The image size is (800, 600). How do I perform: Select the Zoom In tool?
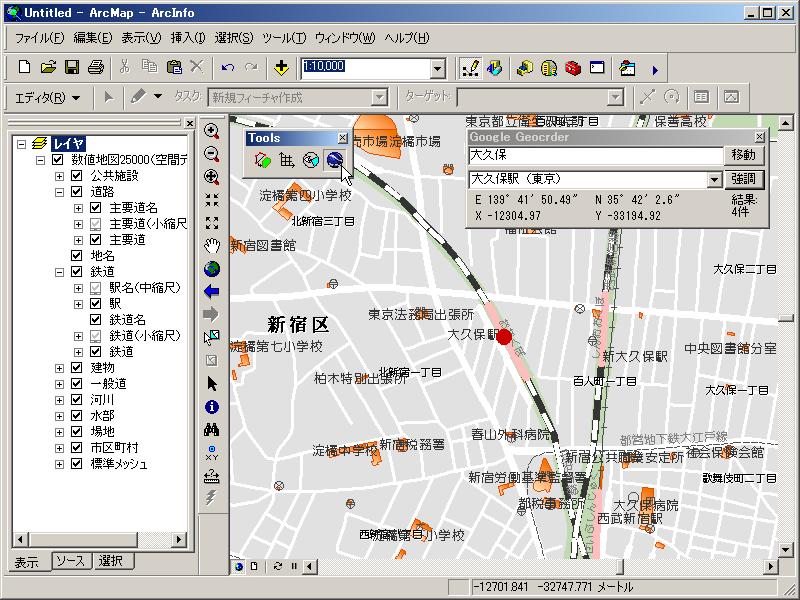[x=212, y=132]
